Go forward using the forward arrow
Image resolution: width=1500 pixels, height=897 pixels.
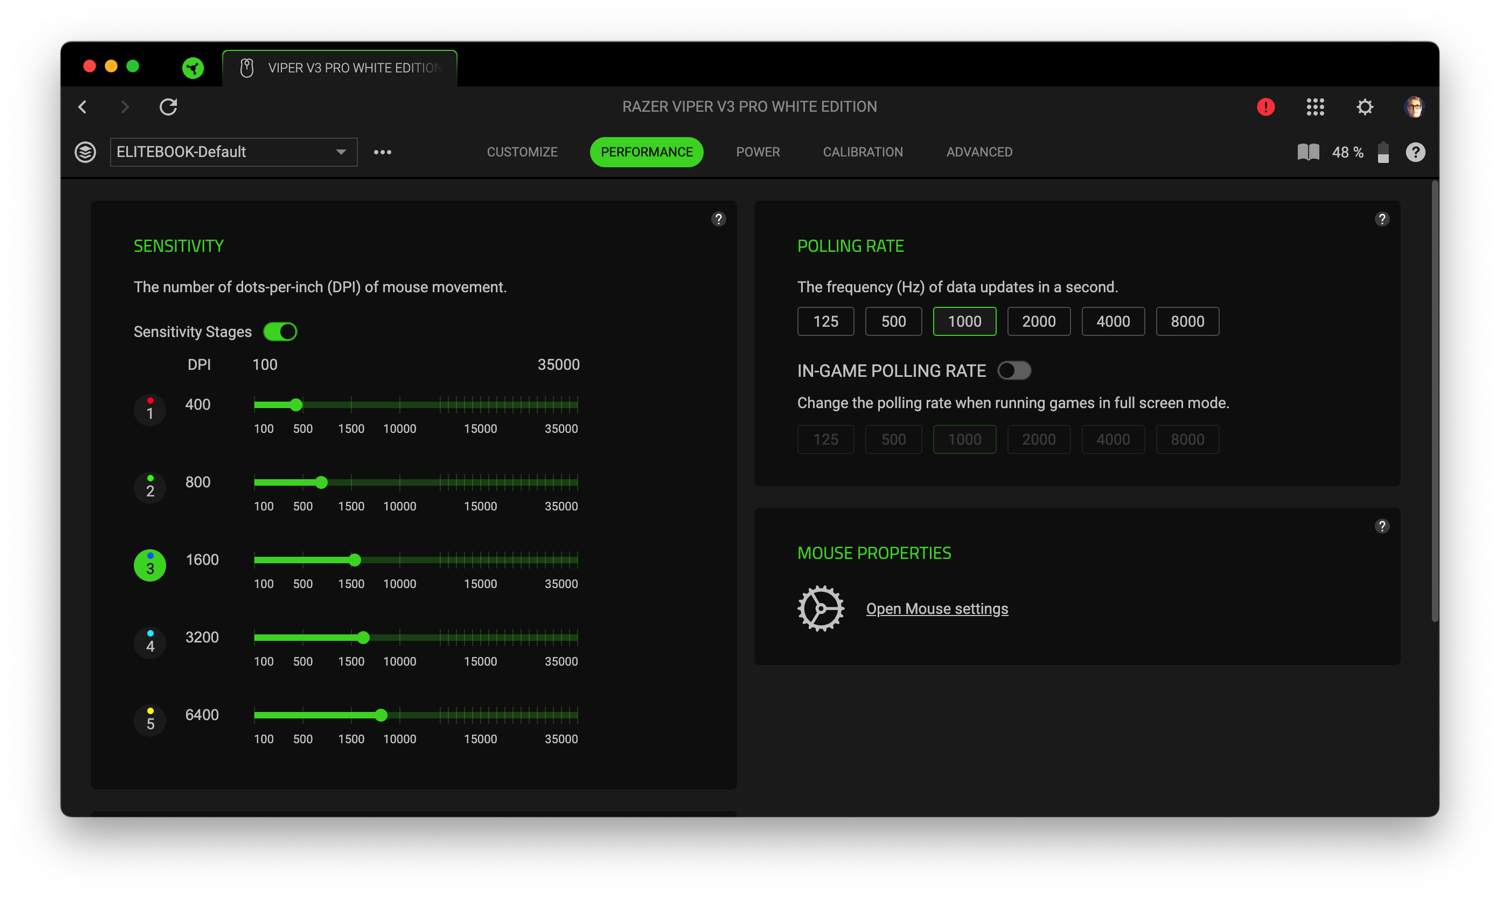click(125, 107)
